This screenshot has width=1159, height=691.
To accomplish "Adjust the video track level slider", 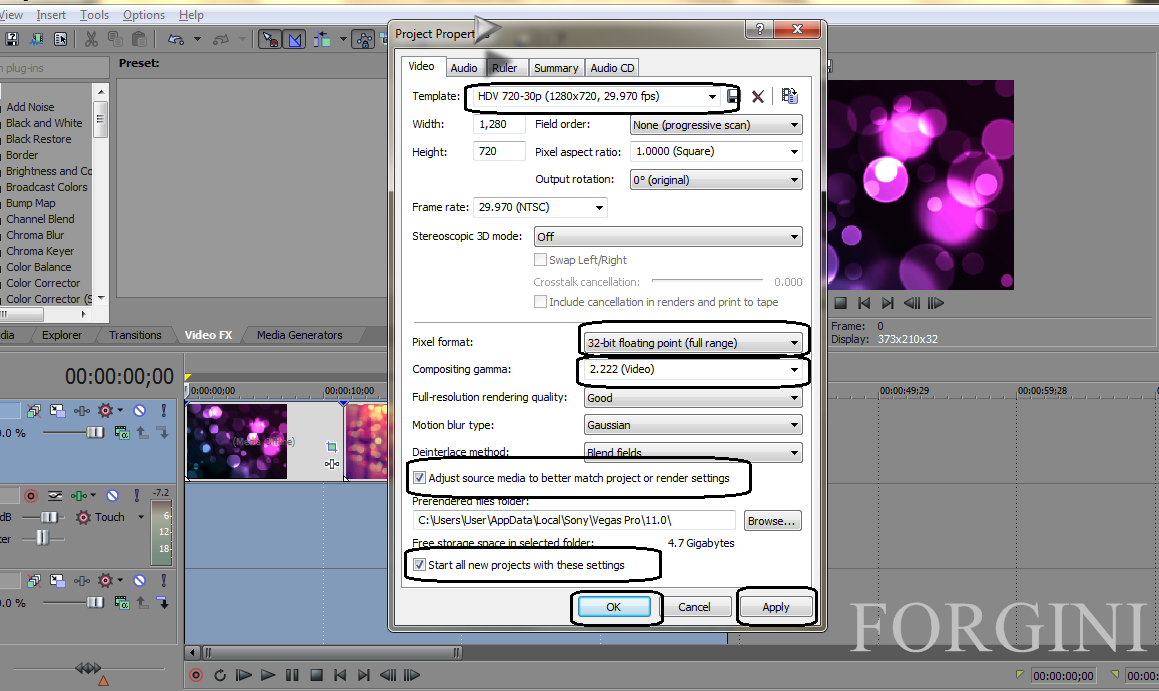I will click(94, 432).
